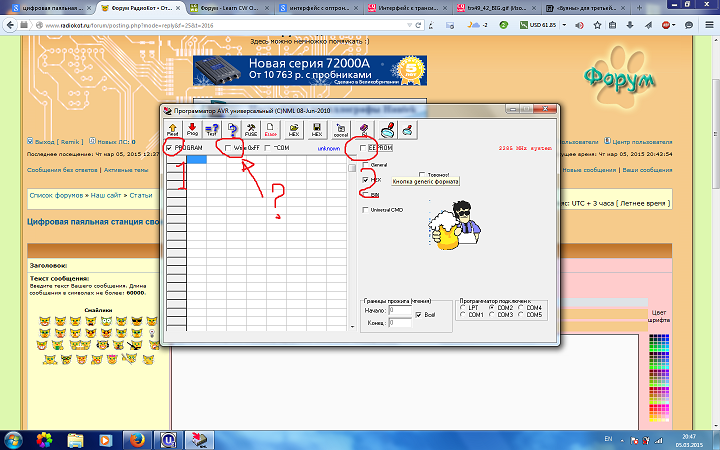Uncheck the PROGRAM checkbox
The height and width of the screenshot is (450, 720).
coord(168,148)
